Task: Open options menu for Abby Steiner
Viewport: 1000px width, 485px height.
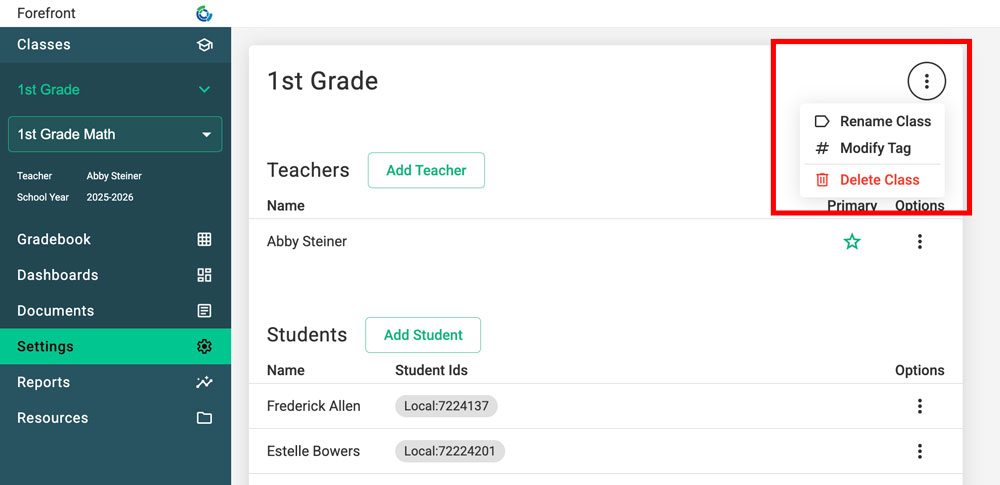Action: tap(920, 241)
